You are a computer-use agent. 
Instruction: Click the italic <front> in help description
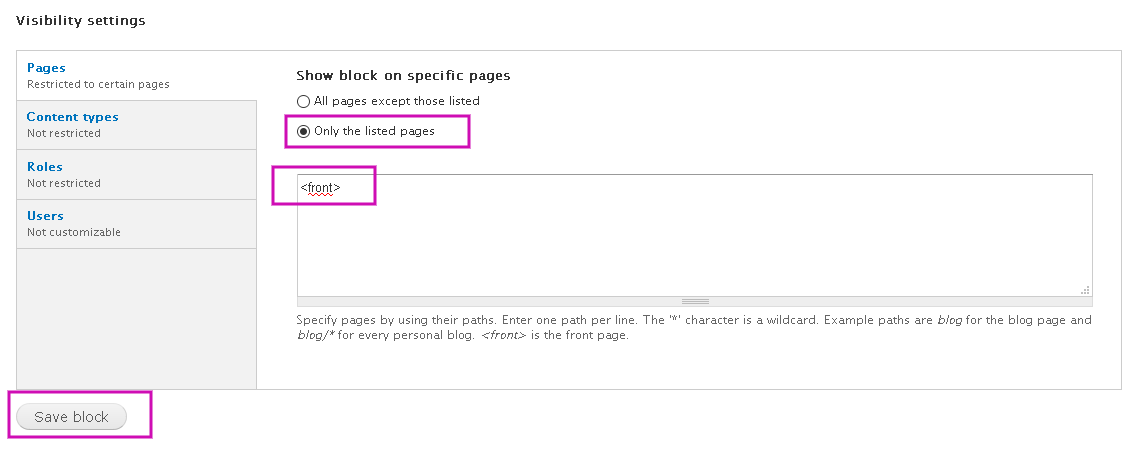click(x=499, y=336)
